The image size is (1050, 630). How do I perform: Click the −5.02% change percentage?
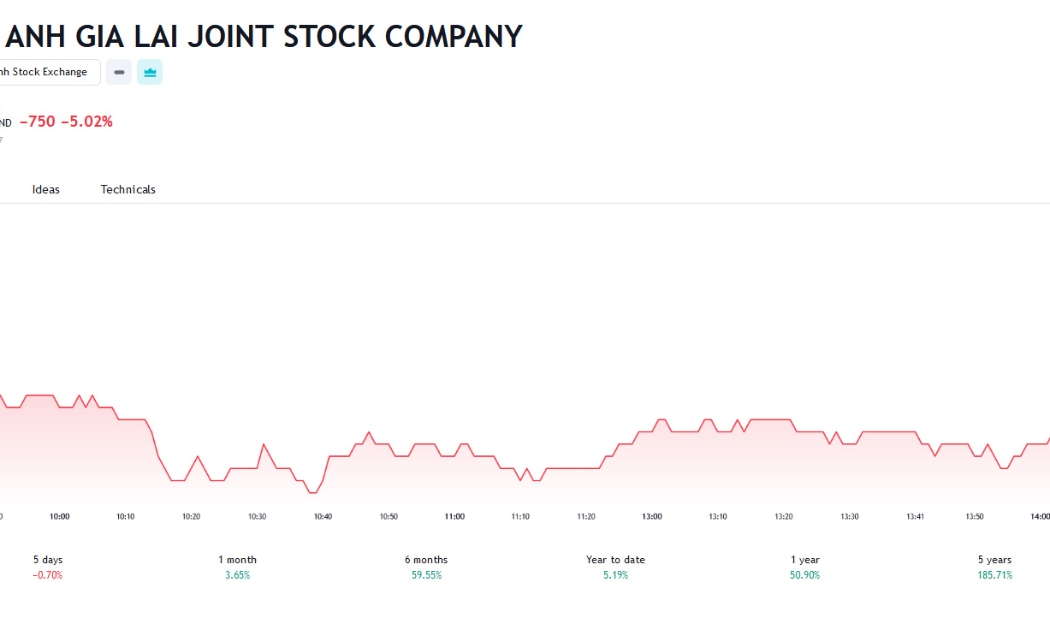click(87, 122)
